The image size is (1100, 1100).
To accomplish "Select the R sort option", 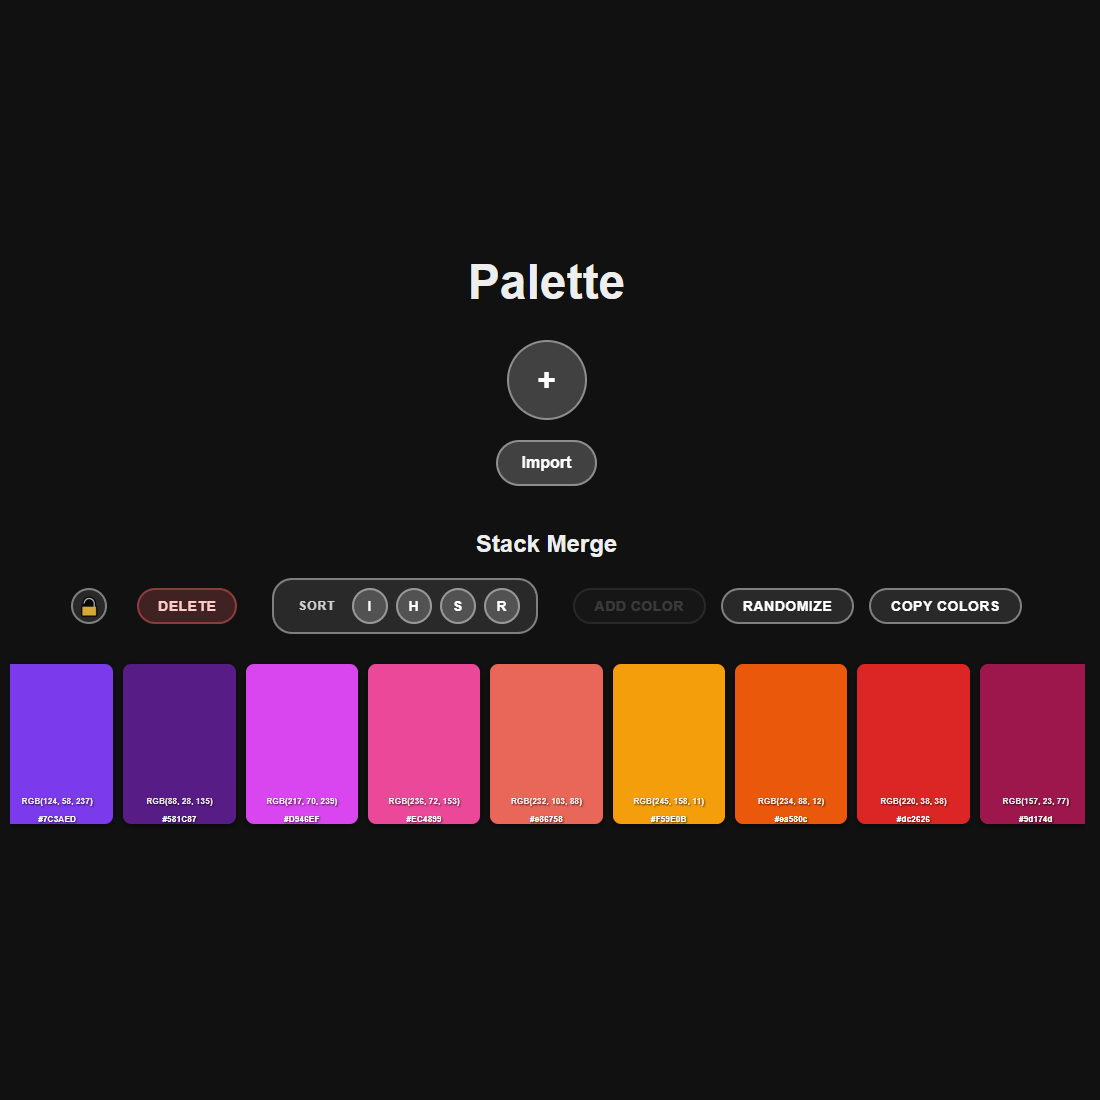I will 501,606.
